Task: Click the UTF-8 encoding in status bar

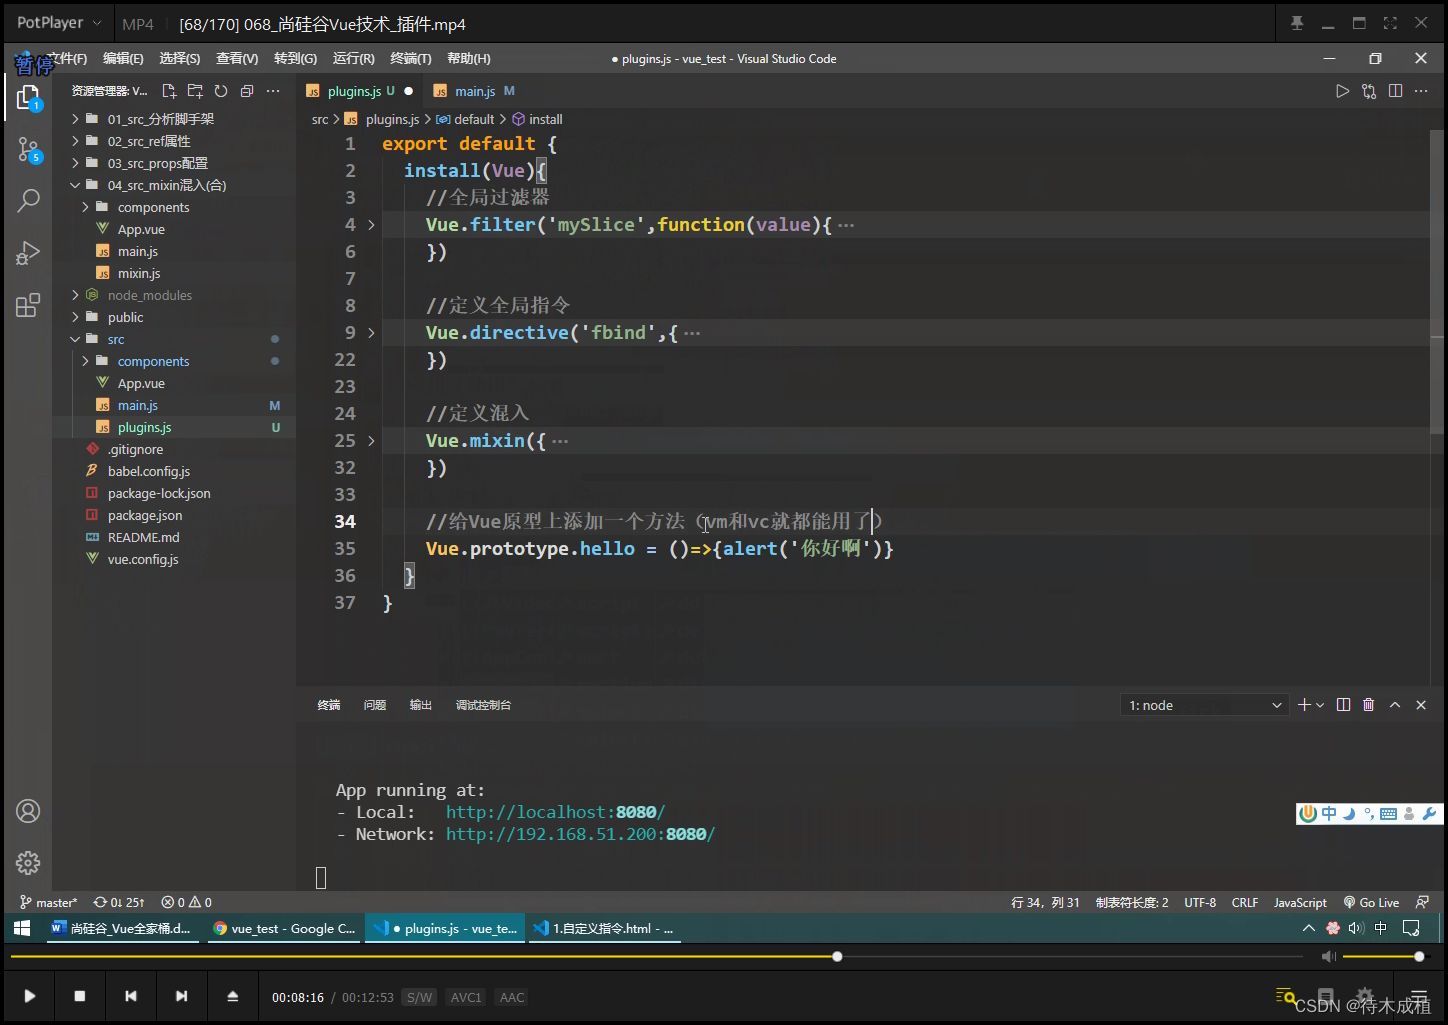Action: [x=1200, y=902]
